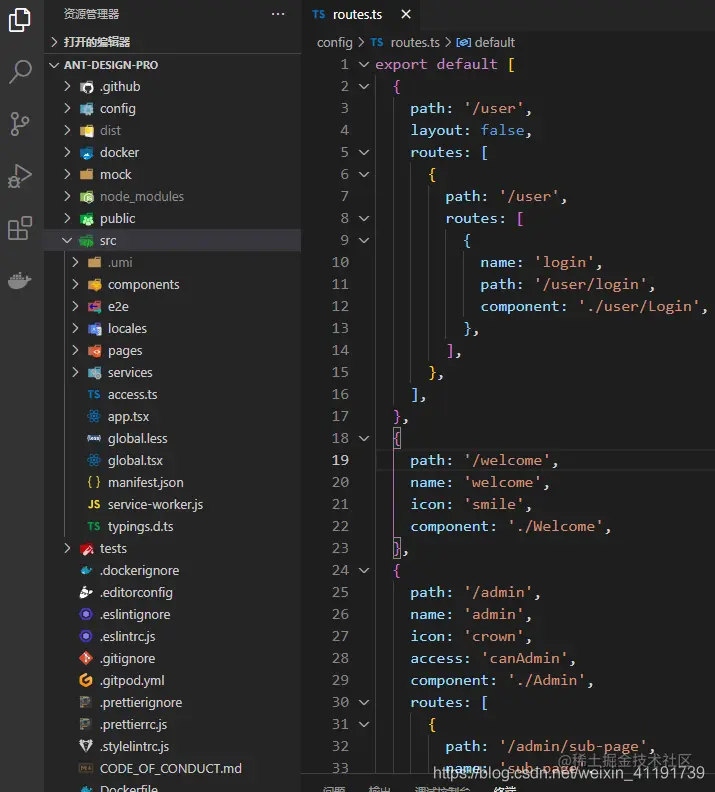Click the stylelint icon beside .stylelintrc.js
Viewport: 715px width, 792px height.
pos(86,746)
